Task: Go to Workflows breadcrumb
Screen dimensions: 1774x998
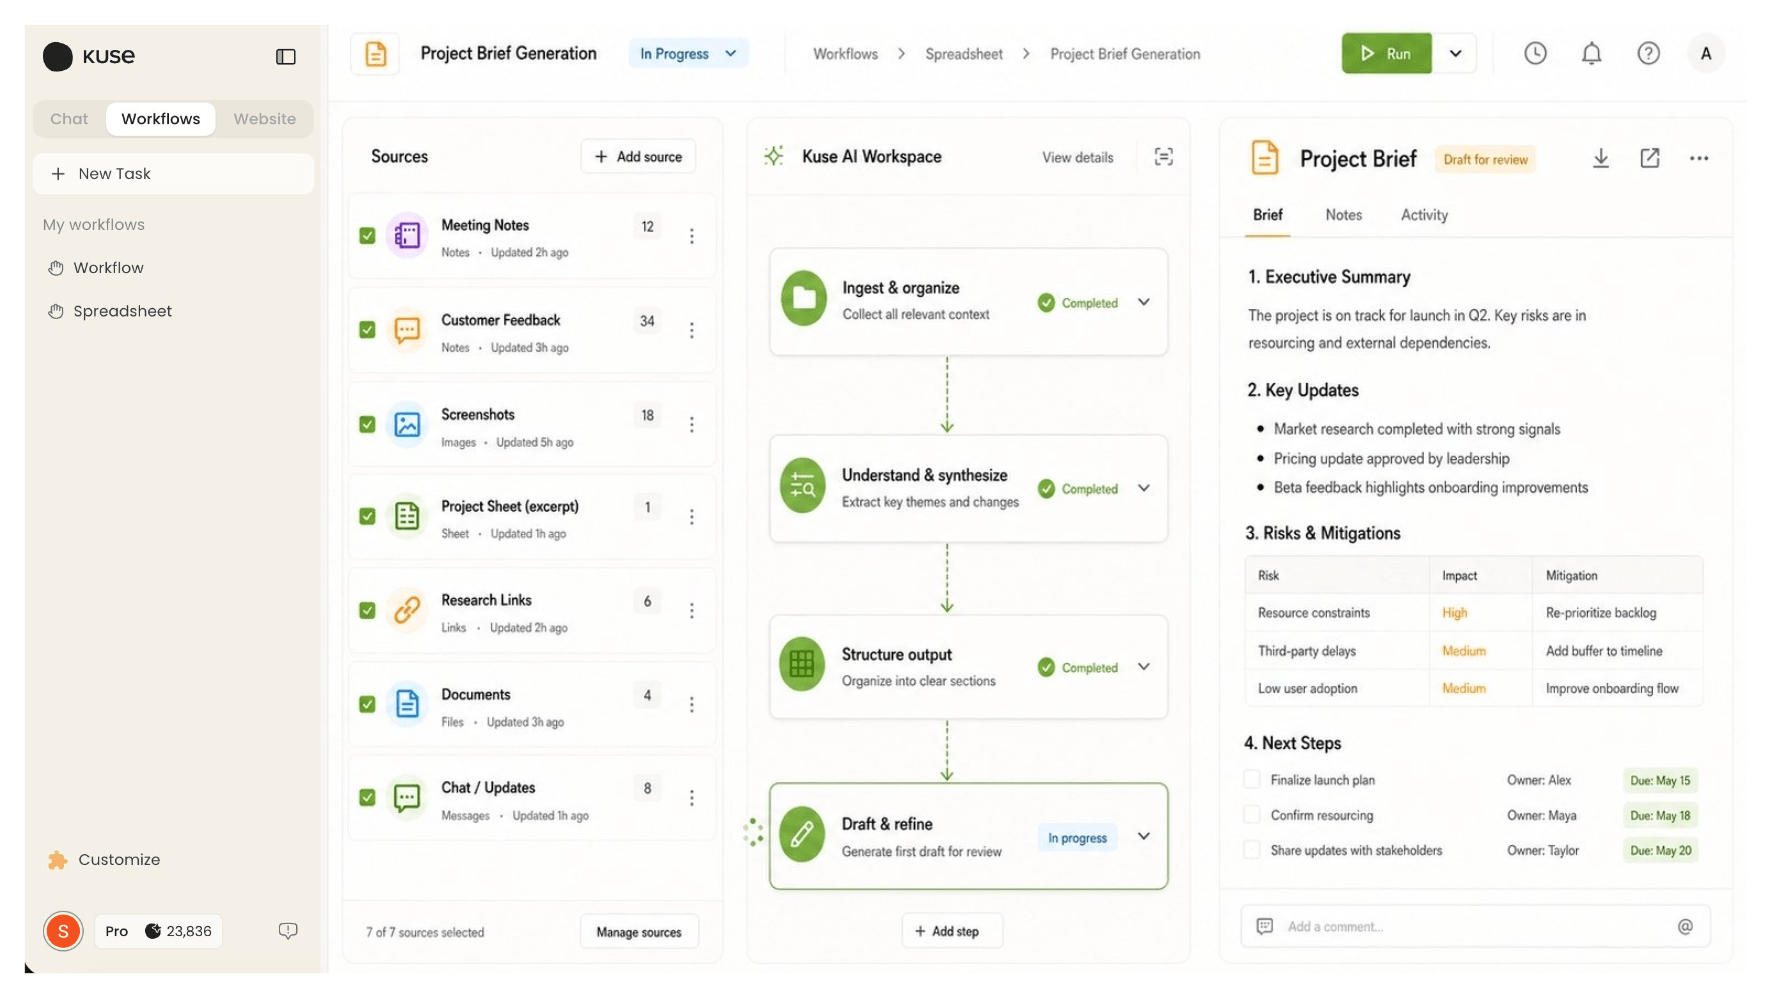Action: [845, 54]
